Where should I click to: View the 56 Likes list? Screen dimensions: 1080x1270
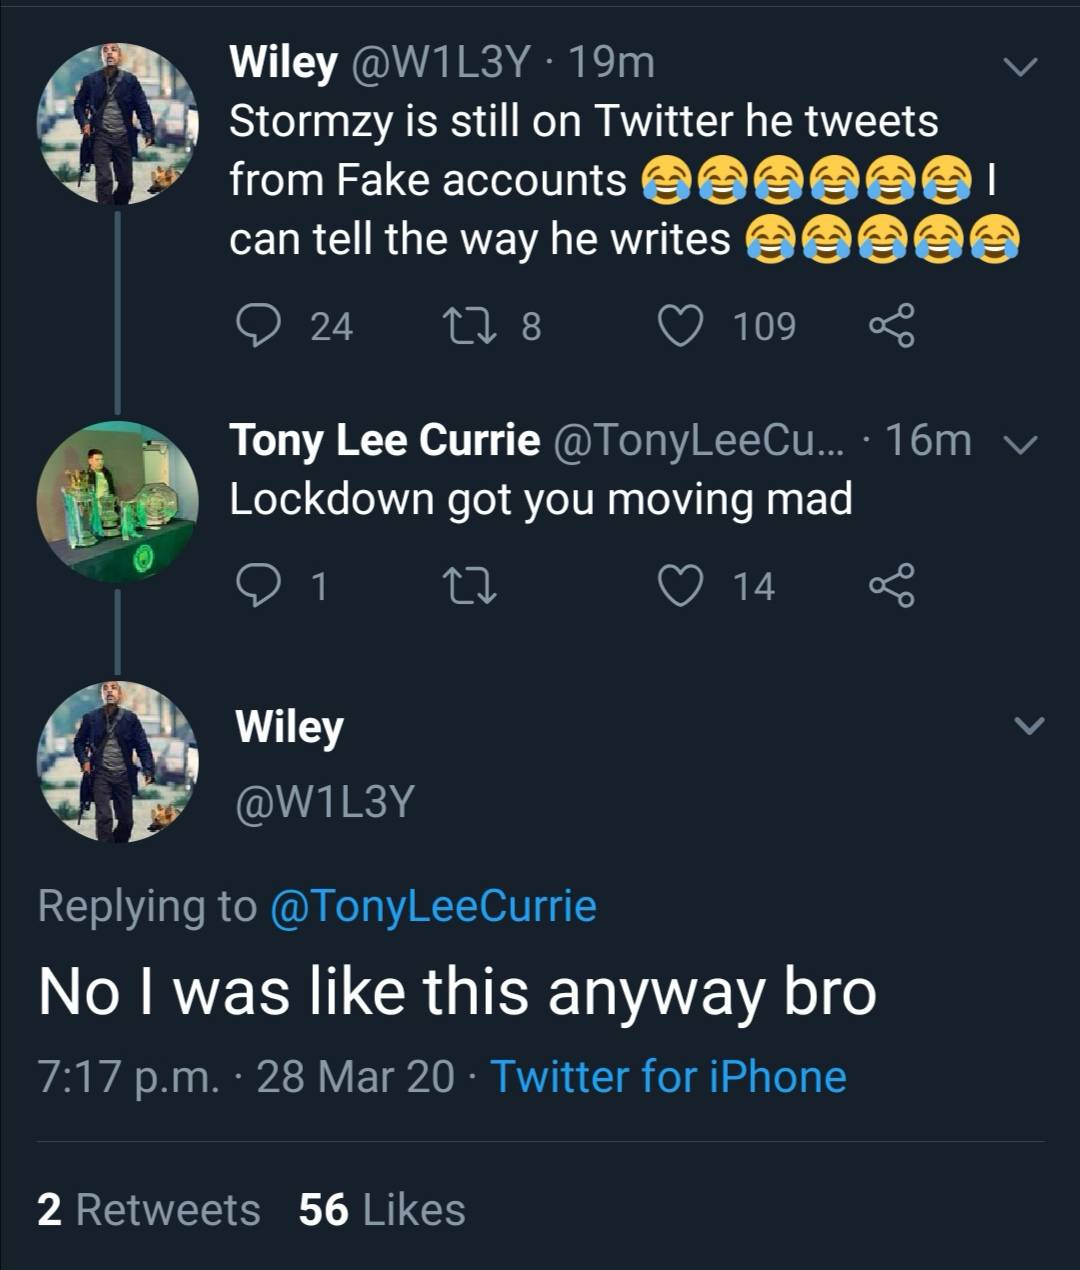point(382,1209)
